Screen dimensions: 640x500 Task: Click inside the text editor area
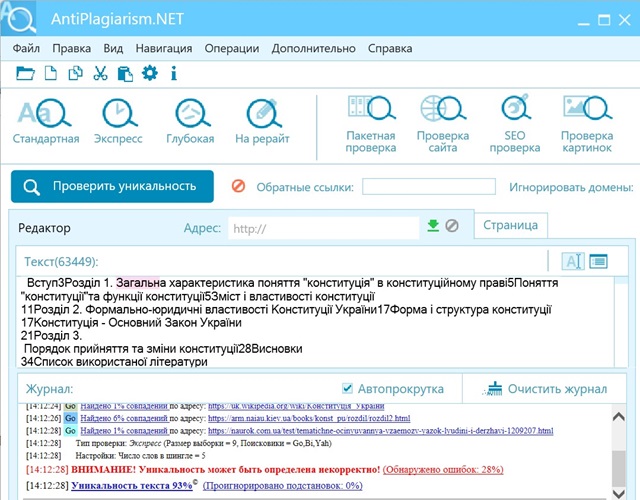(x=315, y=322)
